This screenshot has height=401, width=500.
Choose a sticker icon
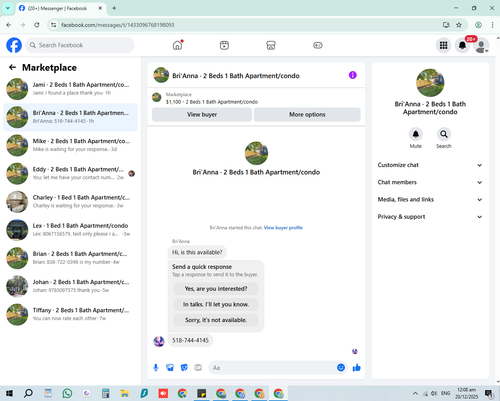coord(184,368)
